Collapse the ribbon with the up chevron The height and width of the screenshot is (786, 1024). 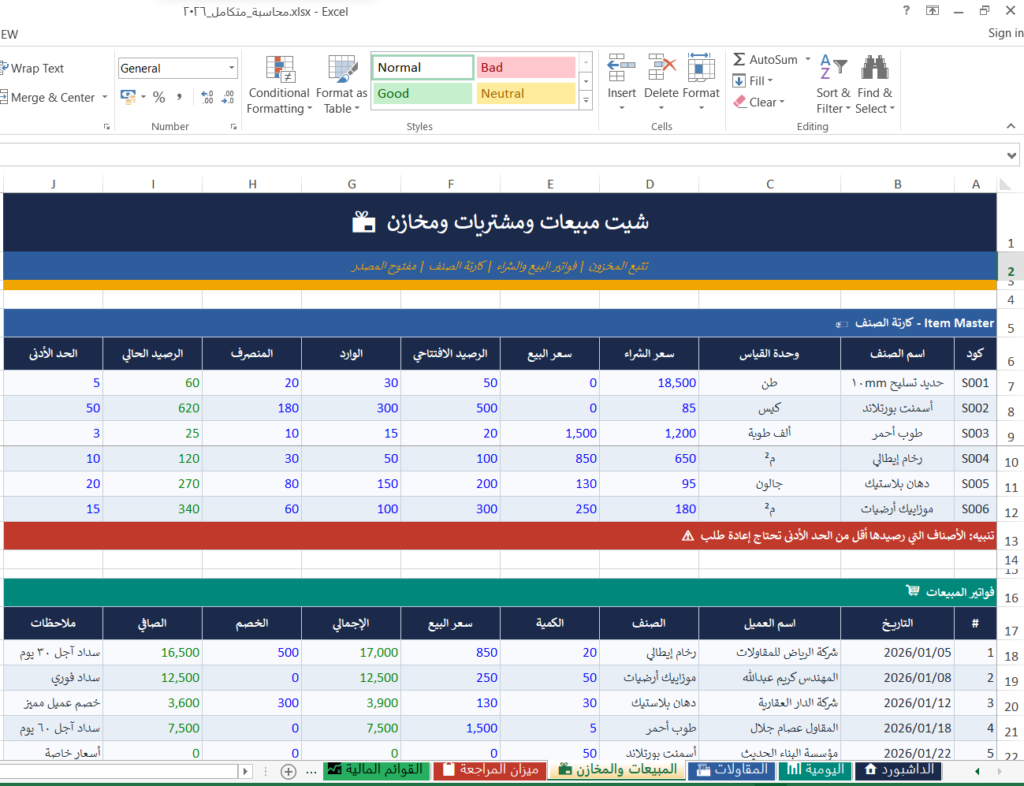click(1011, 126)
